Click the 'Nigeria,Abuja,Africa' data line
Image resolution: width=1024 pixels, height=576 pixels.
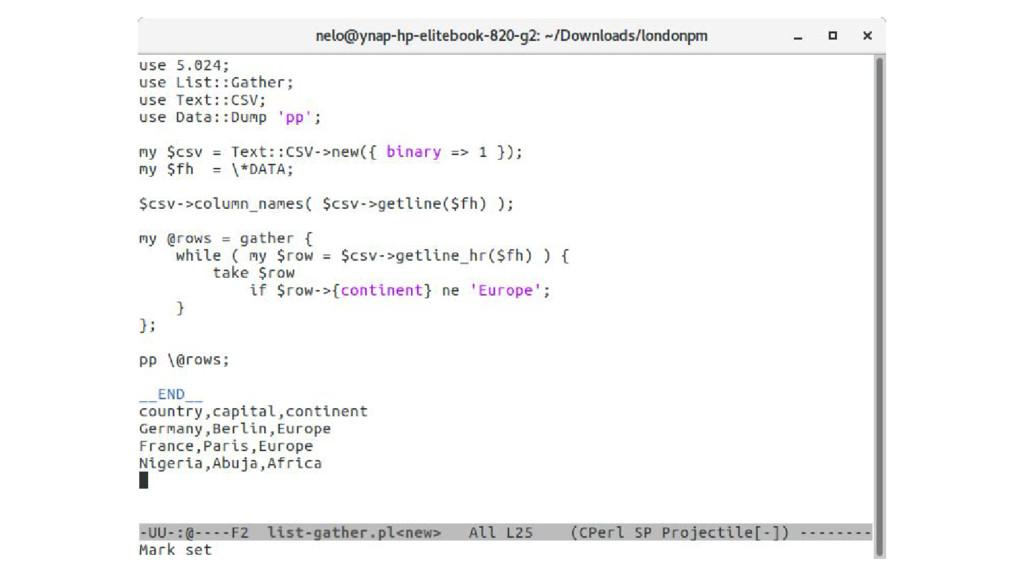(x=230, y=464)
